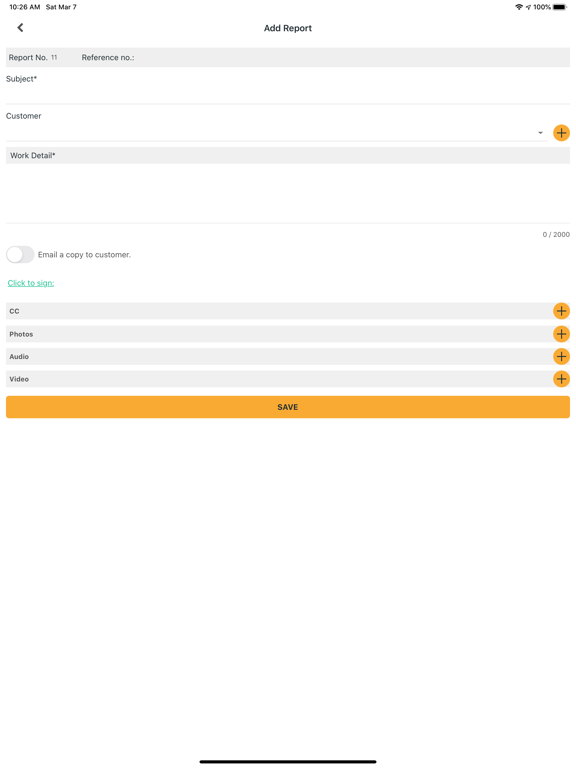
Task: Tap the Wi-Fi icon in status bar
Action: 519,7
